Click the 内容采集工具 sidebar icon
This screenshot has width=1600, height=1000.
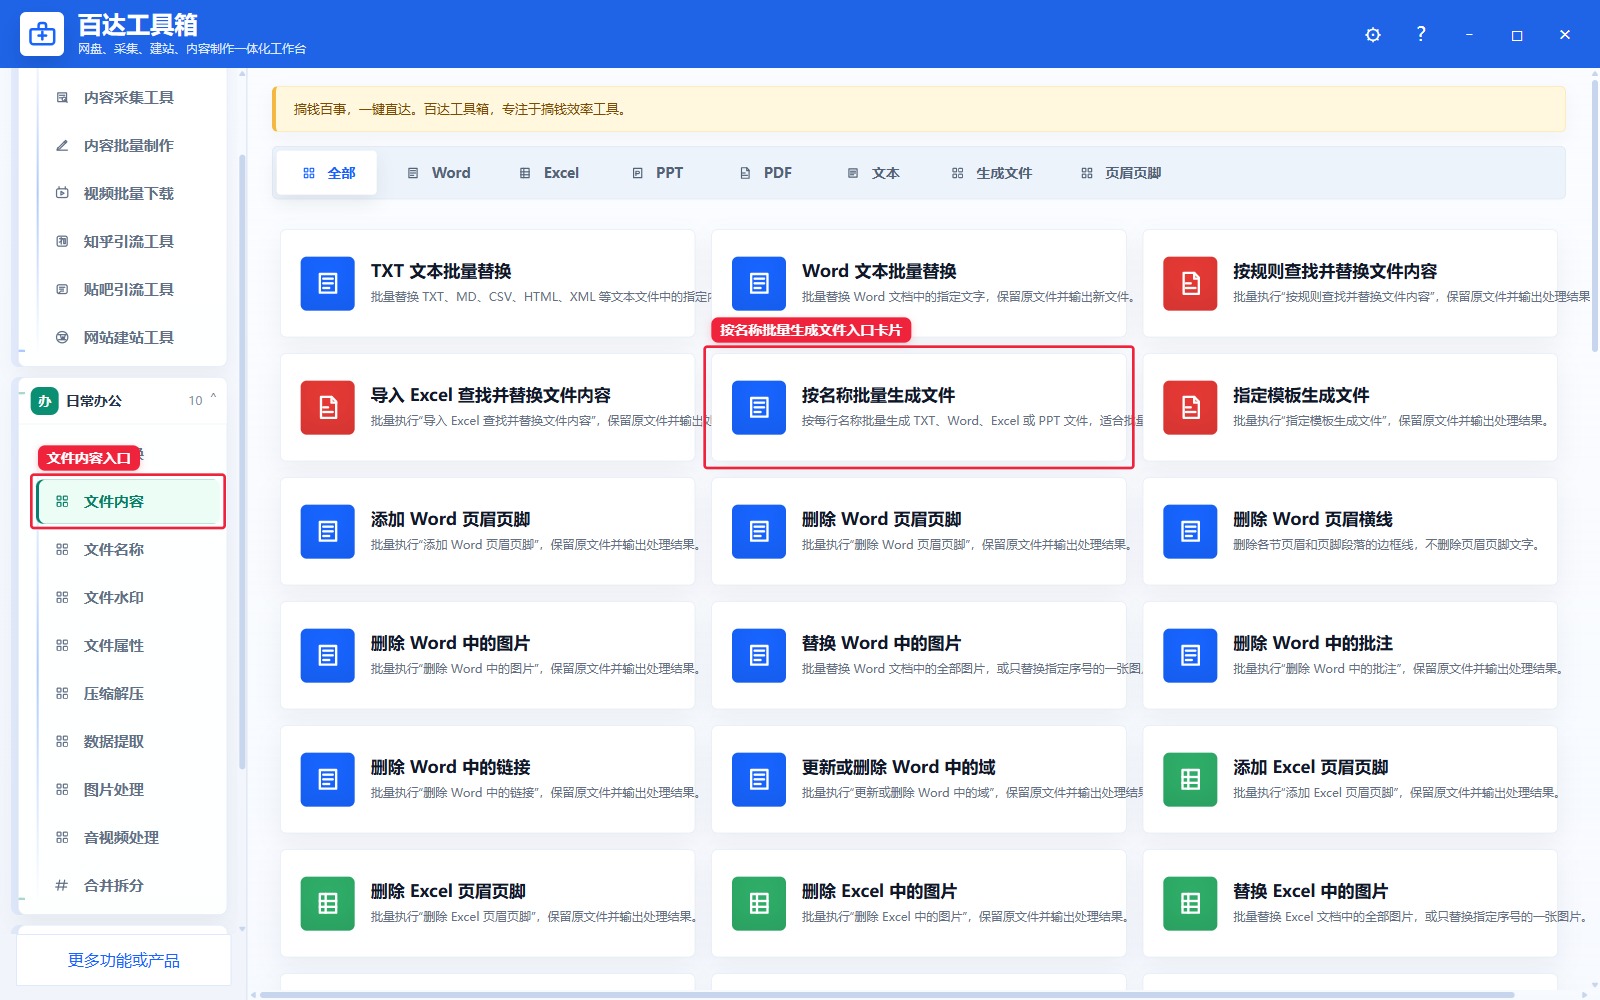coord(62,98)
